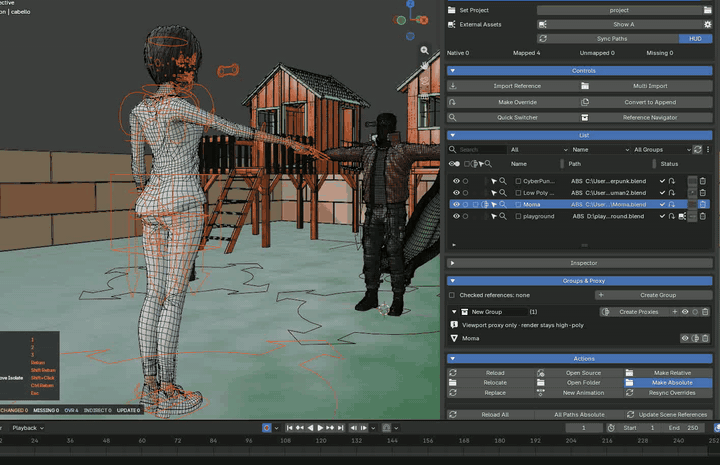Screen dimensions: 720x465
Task: Toggle visibility eye for Low Poly reference
Action: (x=456, y=193)
